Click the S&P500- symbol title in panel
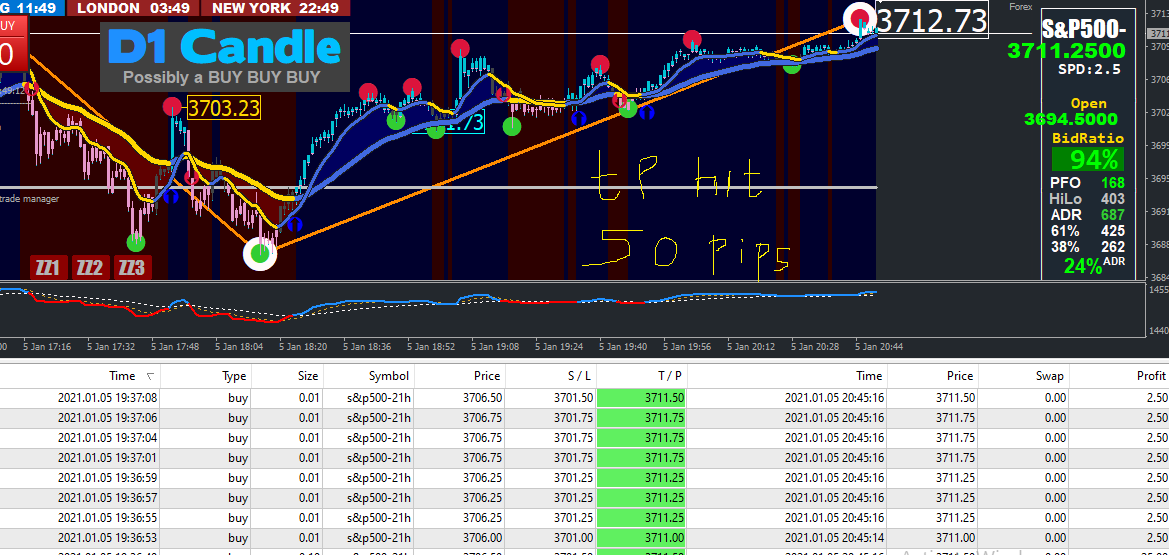The height and width of the screenshot is (555, 1169). [x=1084, y=30]
